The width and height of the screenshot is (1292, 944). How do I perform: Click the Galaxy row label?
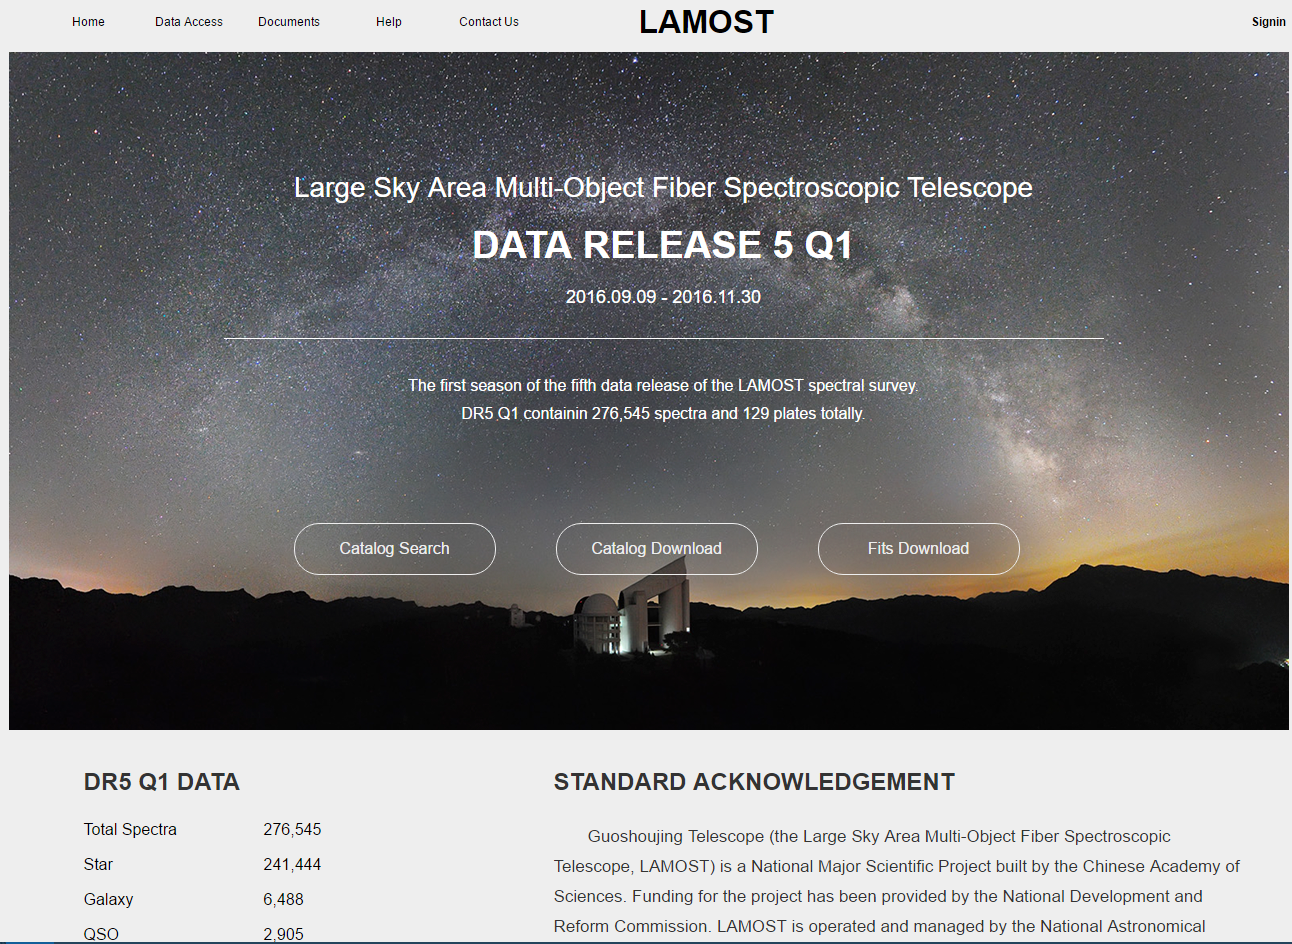108,899
